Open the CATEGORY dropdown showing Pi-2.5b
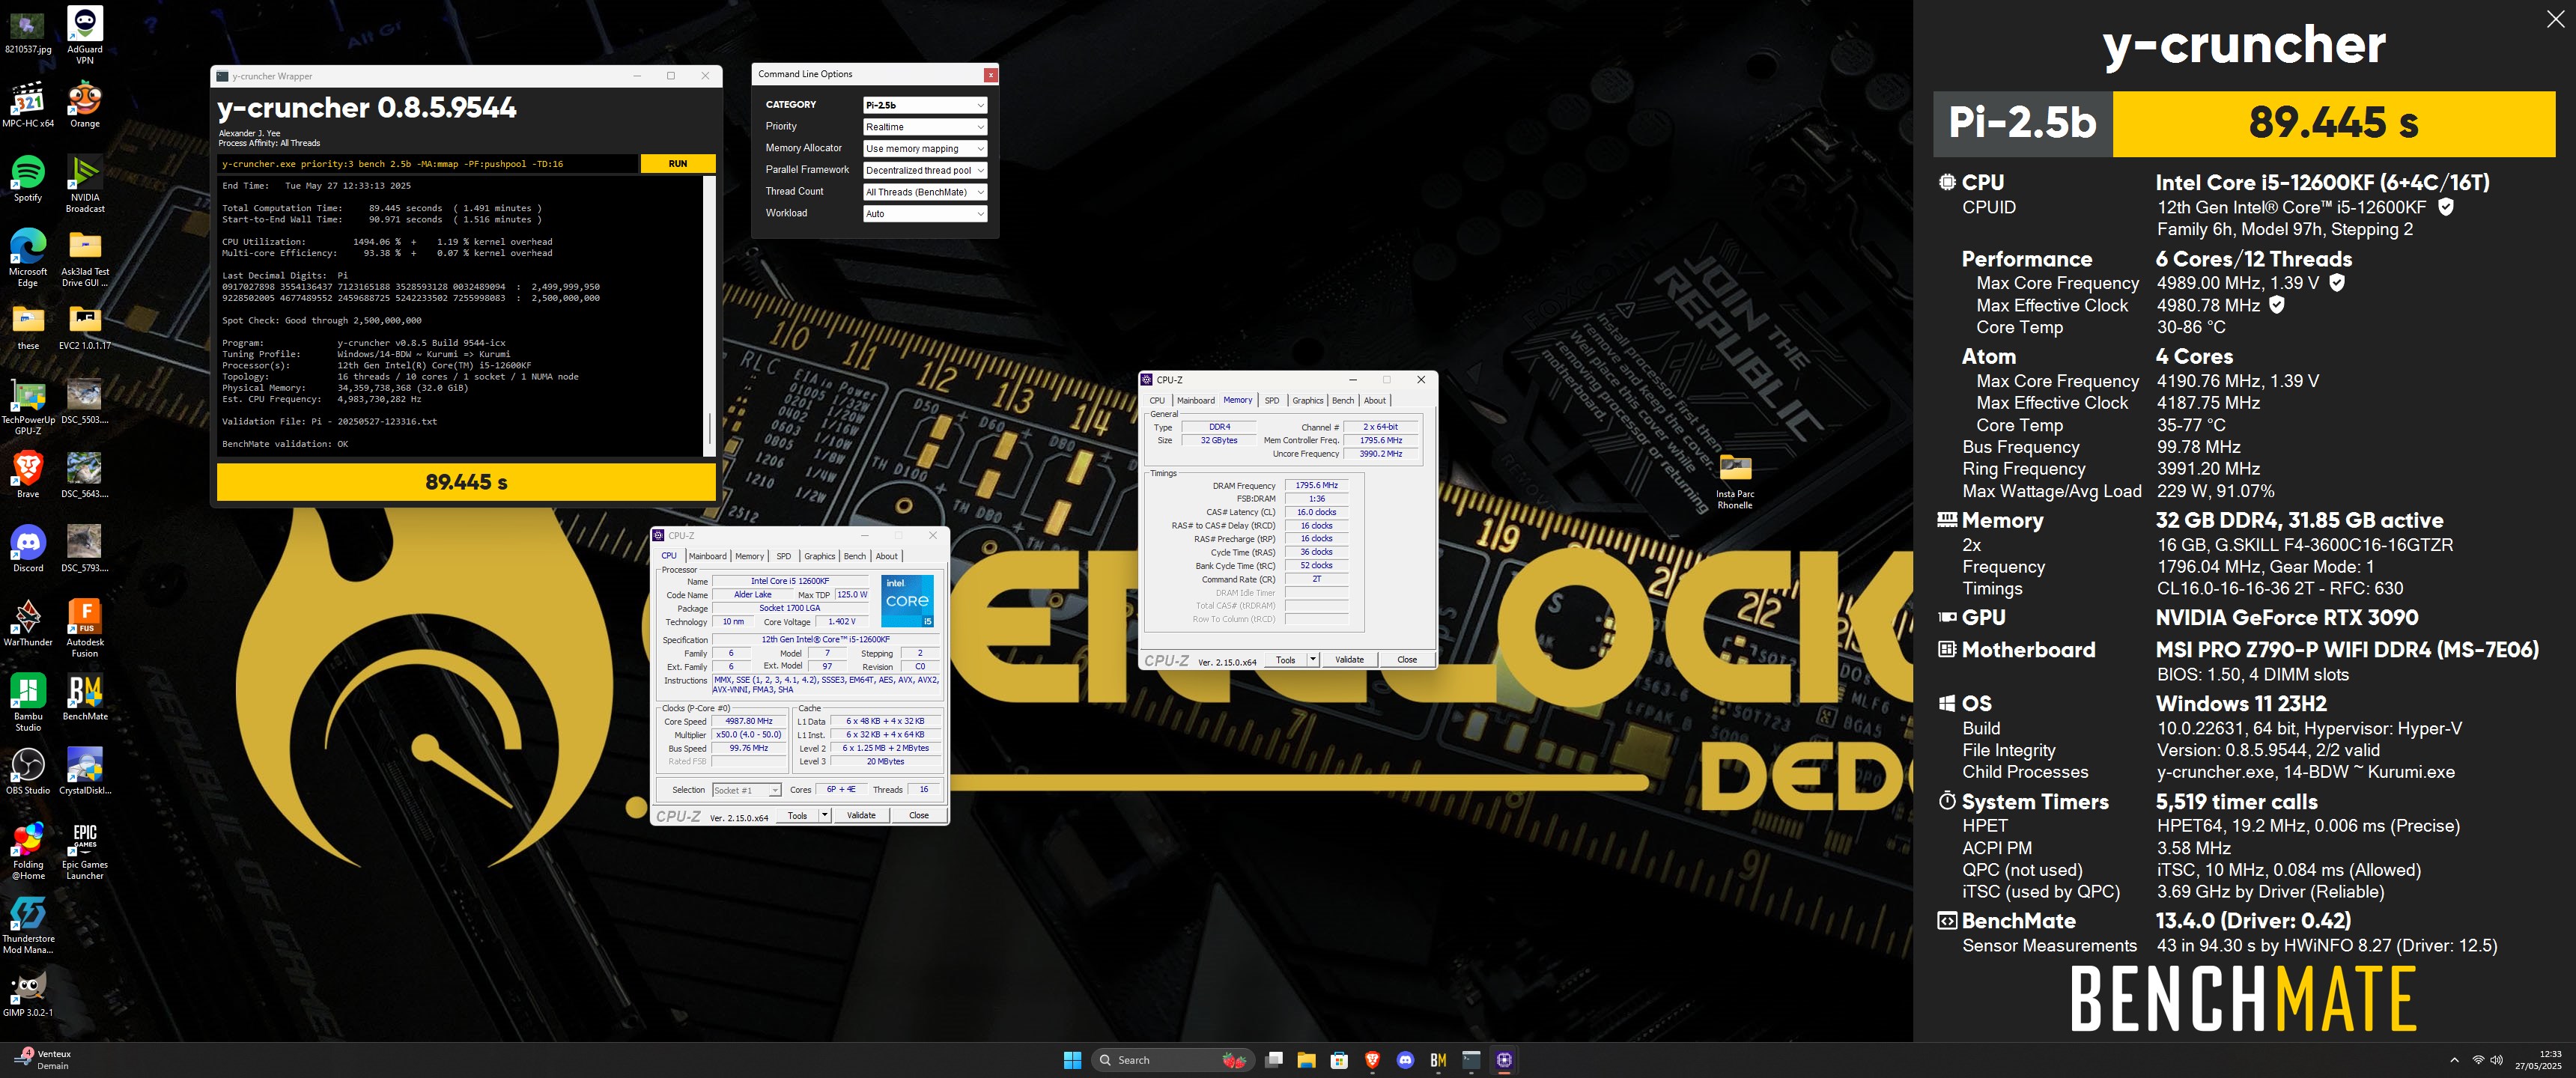Screen dimensions: 2576x1078 point(925,105)
